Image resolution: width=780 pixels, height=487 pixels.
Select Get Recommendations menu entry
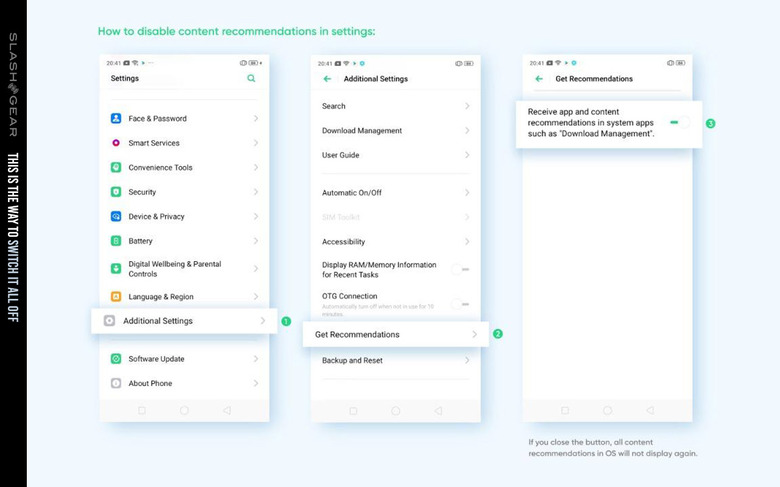pos(395,334)
